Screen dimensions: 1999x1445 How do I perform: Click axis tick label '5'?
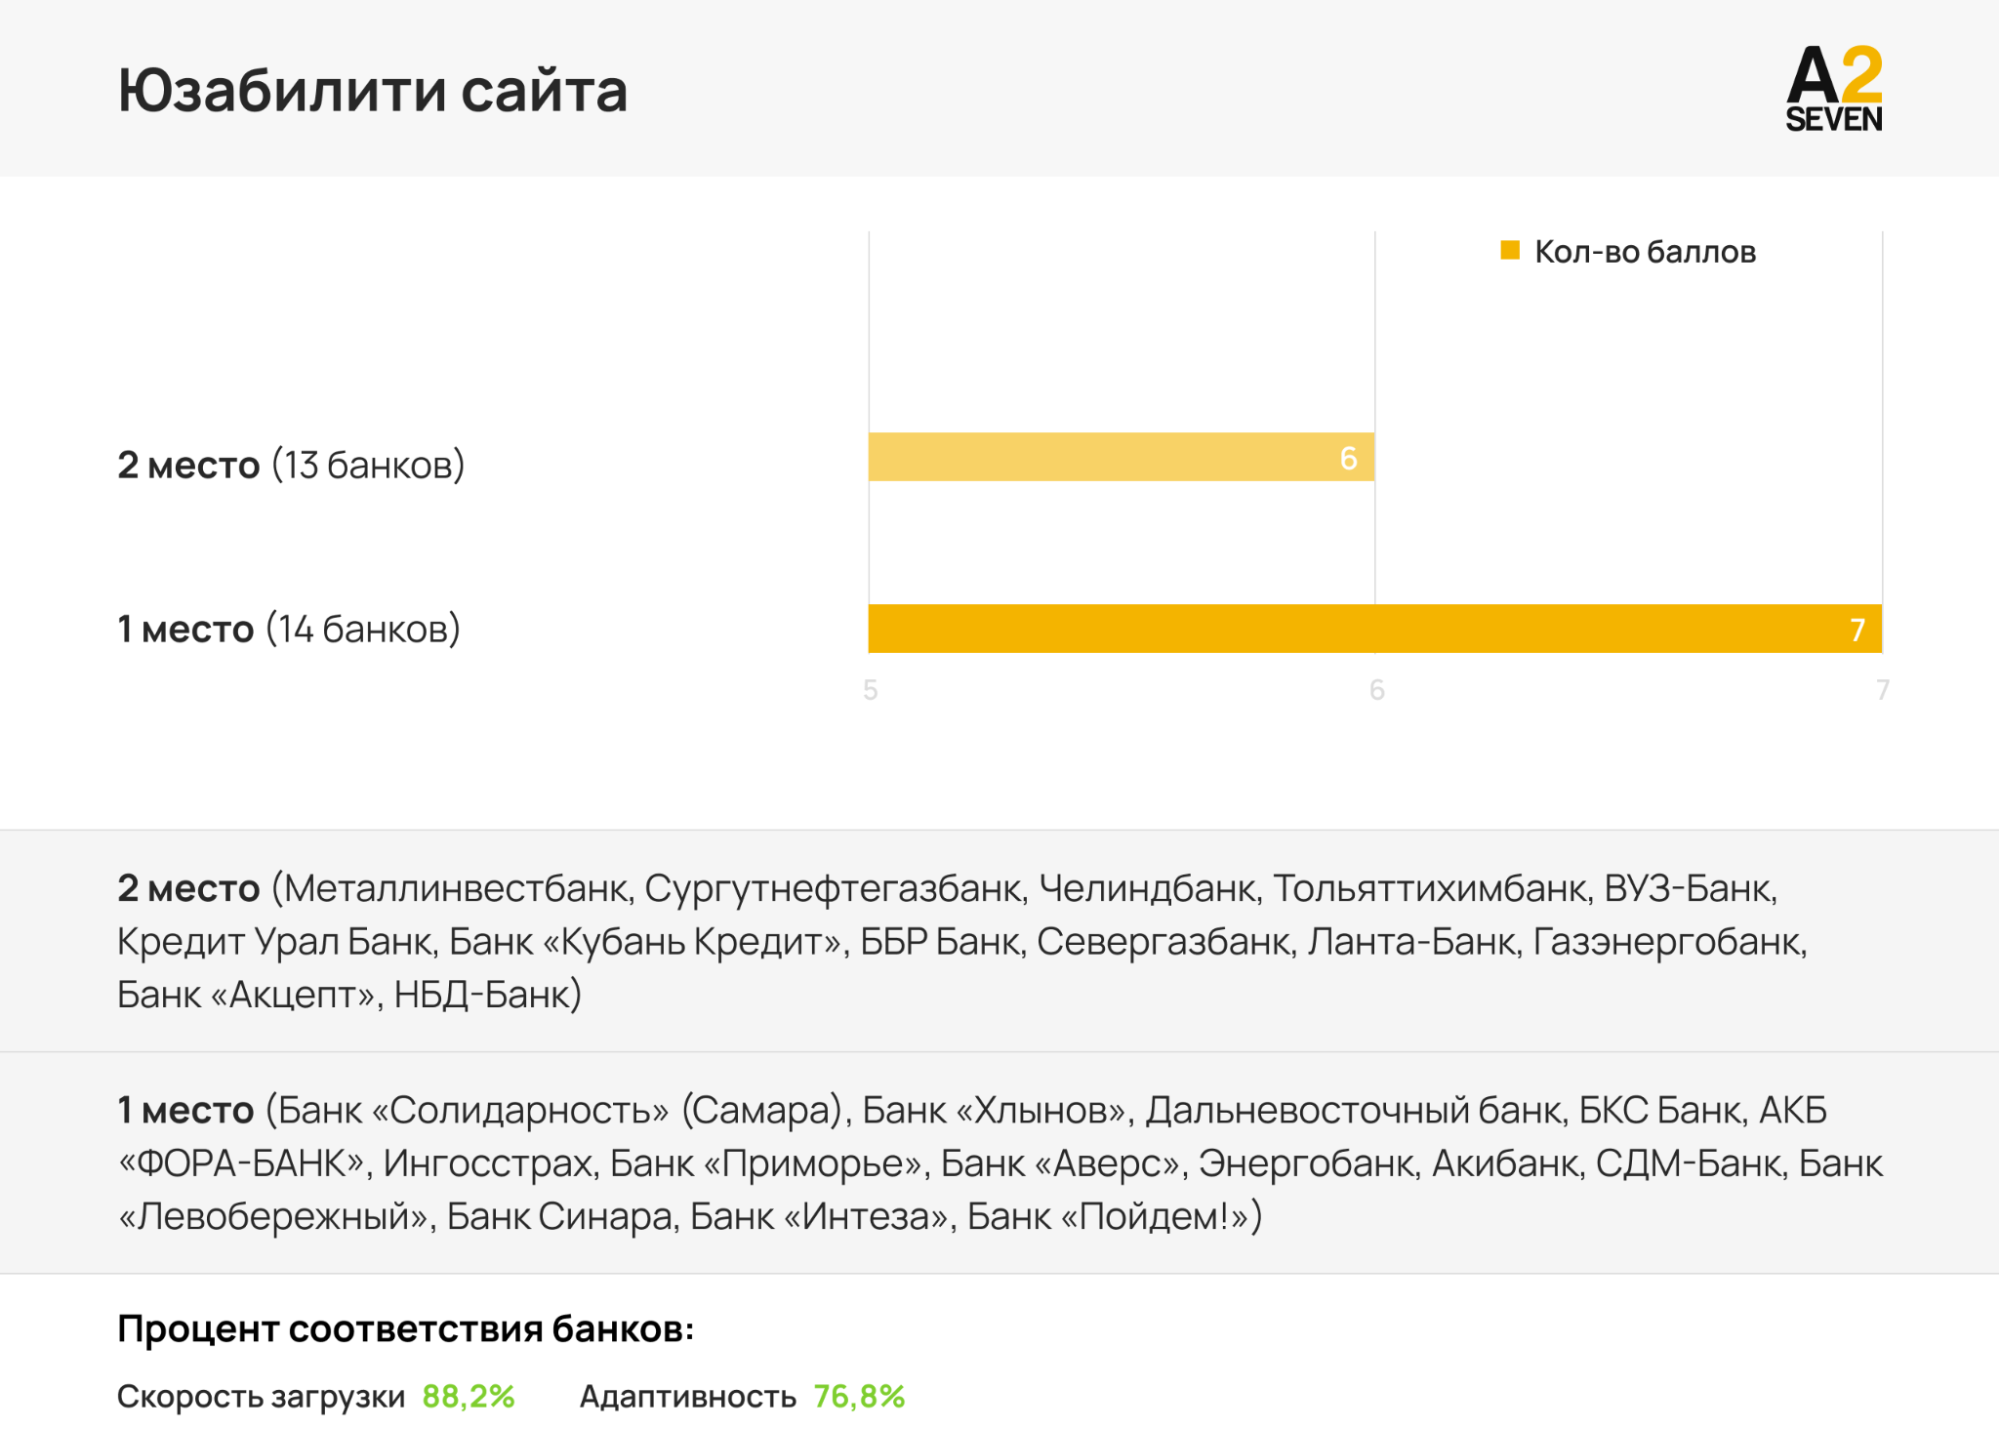(x=870, y=690)
